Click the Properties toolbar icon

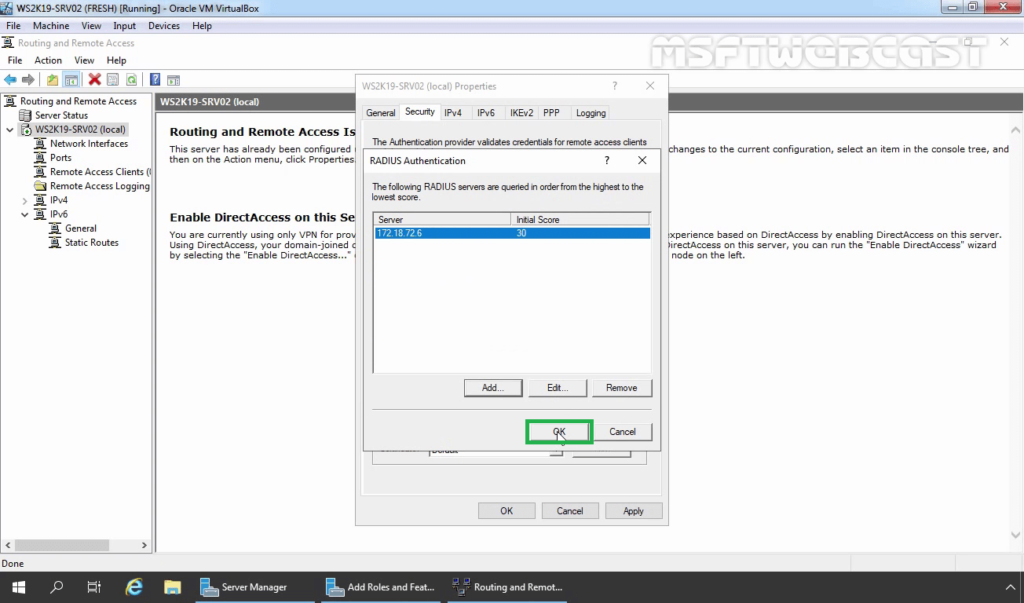coord(113,80)
